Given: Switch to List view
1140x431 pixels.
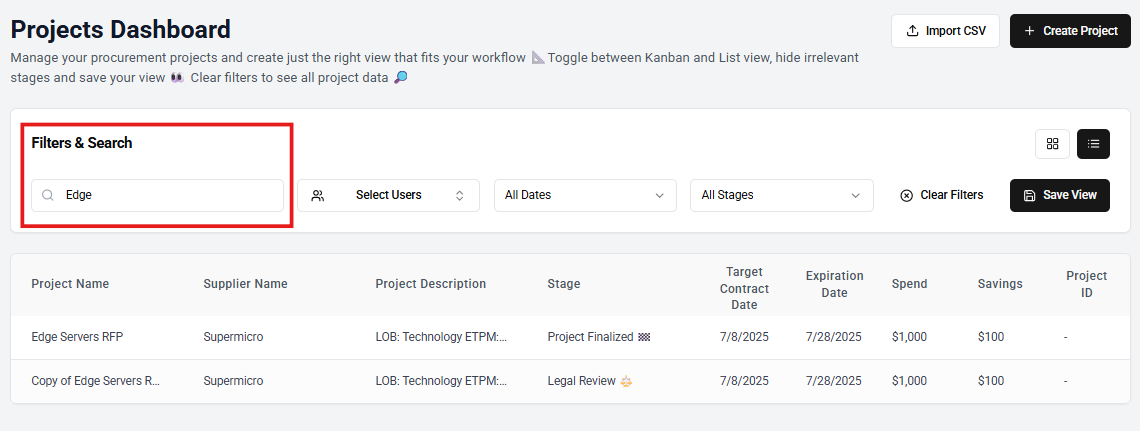Looking at the screenshot, I should 1093,144.
